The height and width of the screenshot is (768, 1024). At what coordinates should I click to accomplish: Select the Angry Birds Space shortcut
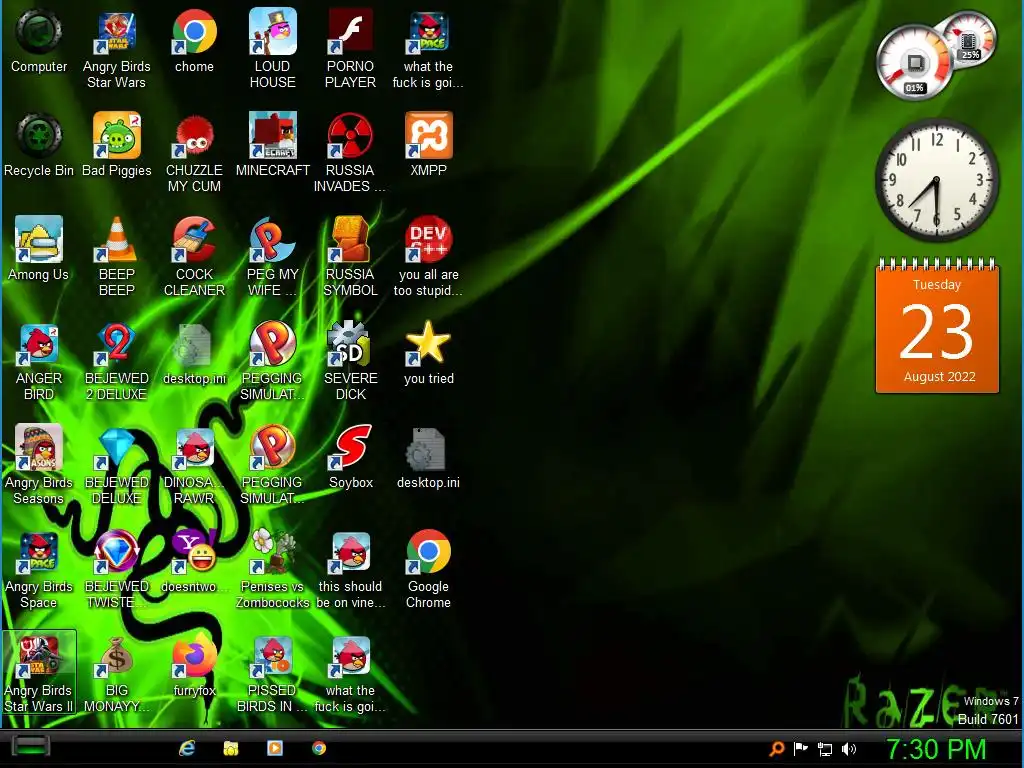(39, 569)
